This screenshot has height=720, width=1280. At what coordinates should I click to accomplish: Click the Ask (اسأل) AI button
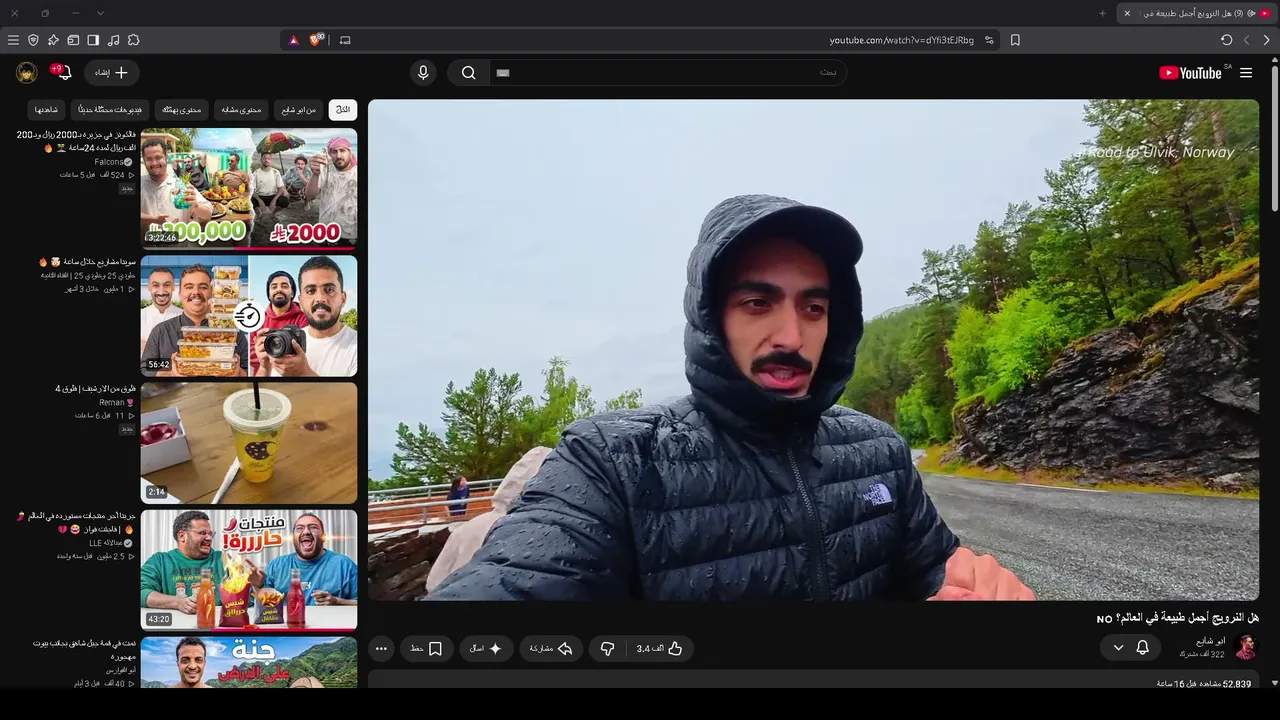coord(486,649)
